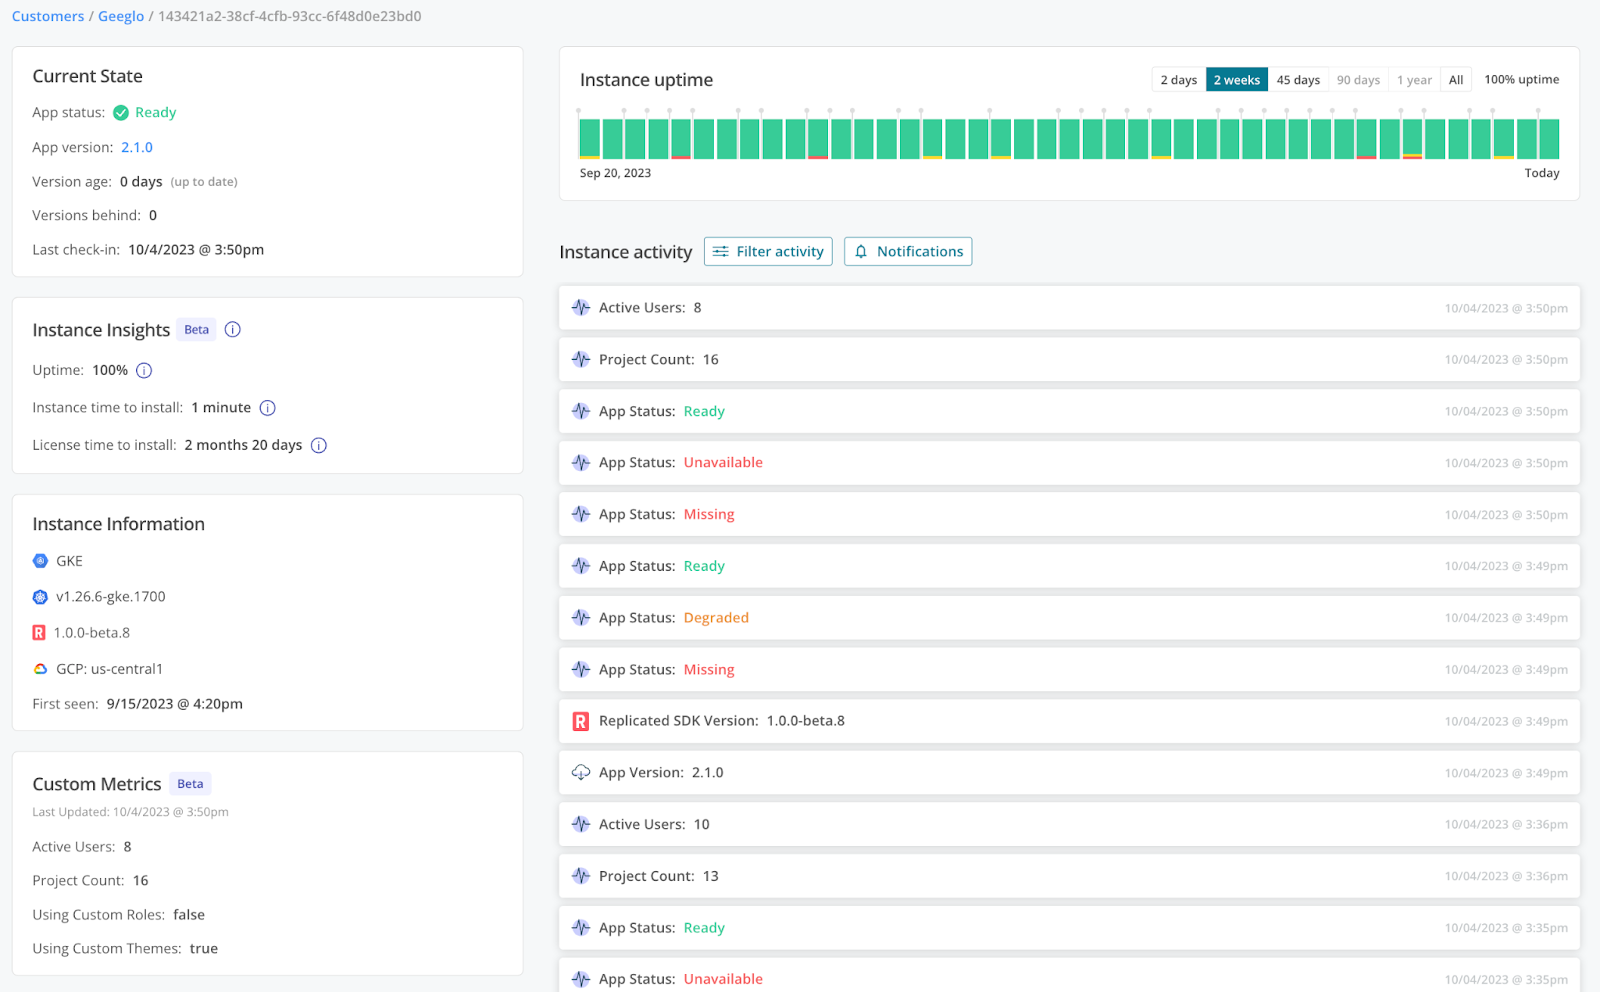Screen dimensions: 1600x992
Task: Click the pulse icon on Active Users: 10 row
Action: pyautogui.click(x=581, y=825)
